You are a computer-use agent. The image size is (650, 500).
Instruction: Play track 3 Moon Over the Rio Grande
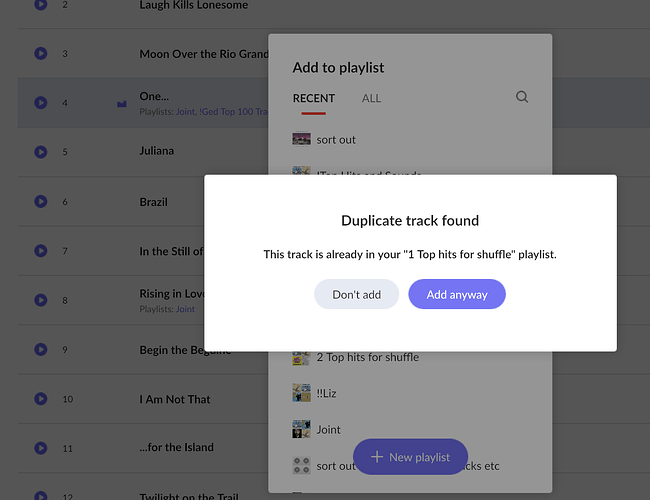pyautogui.click(x=41, y=53)
